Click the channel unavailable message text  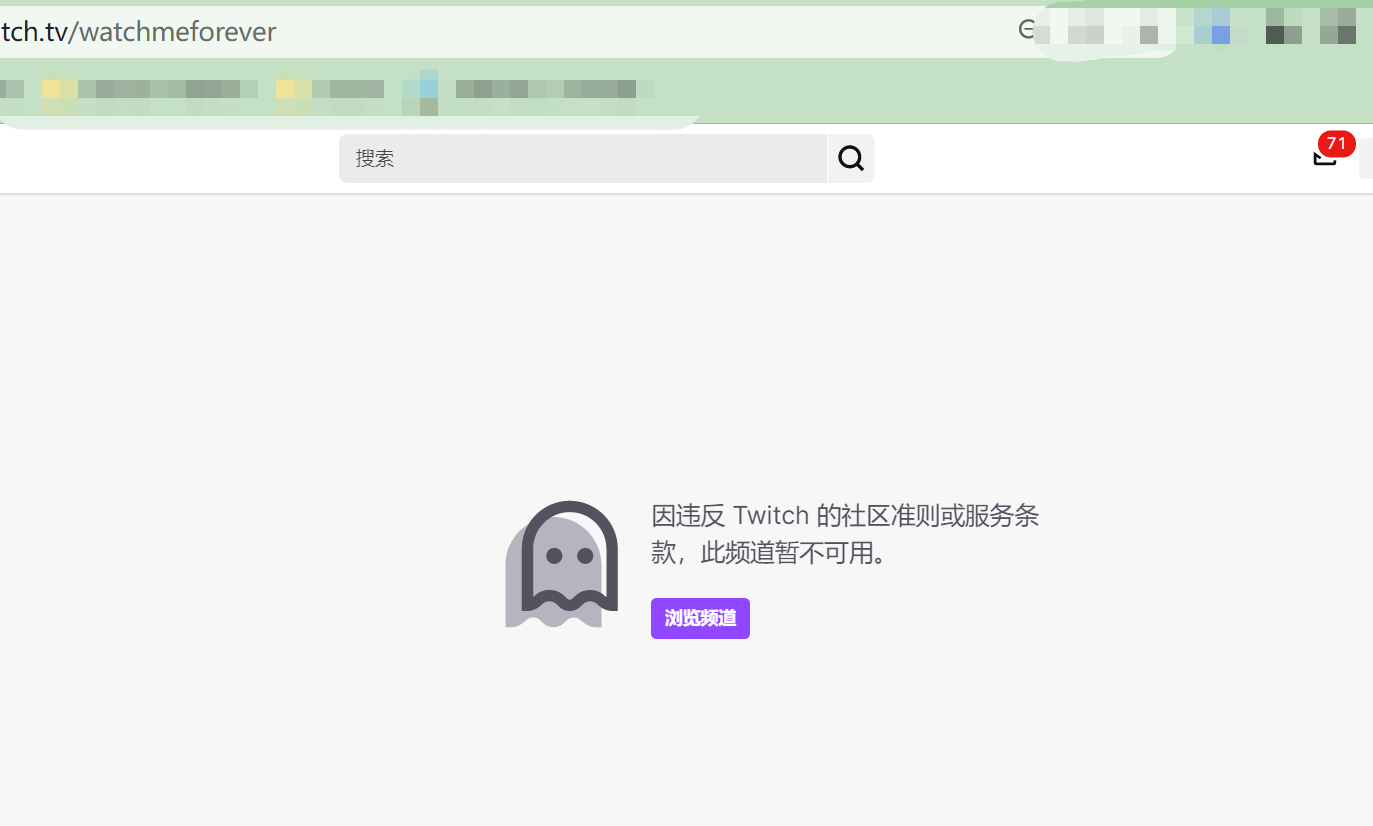(846, 534)
